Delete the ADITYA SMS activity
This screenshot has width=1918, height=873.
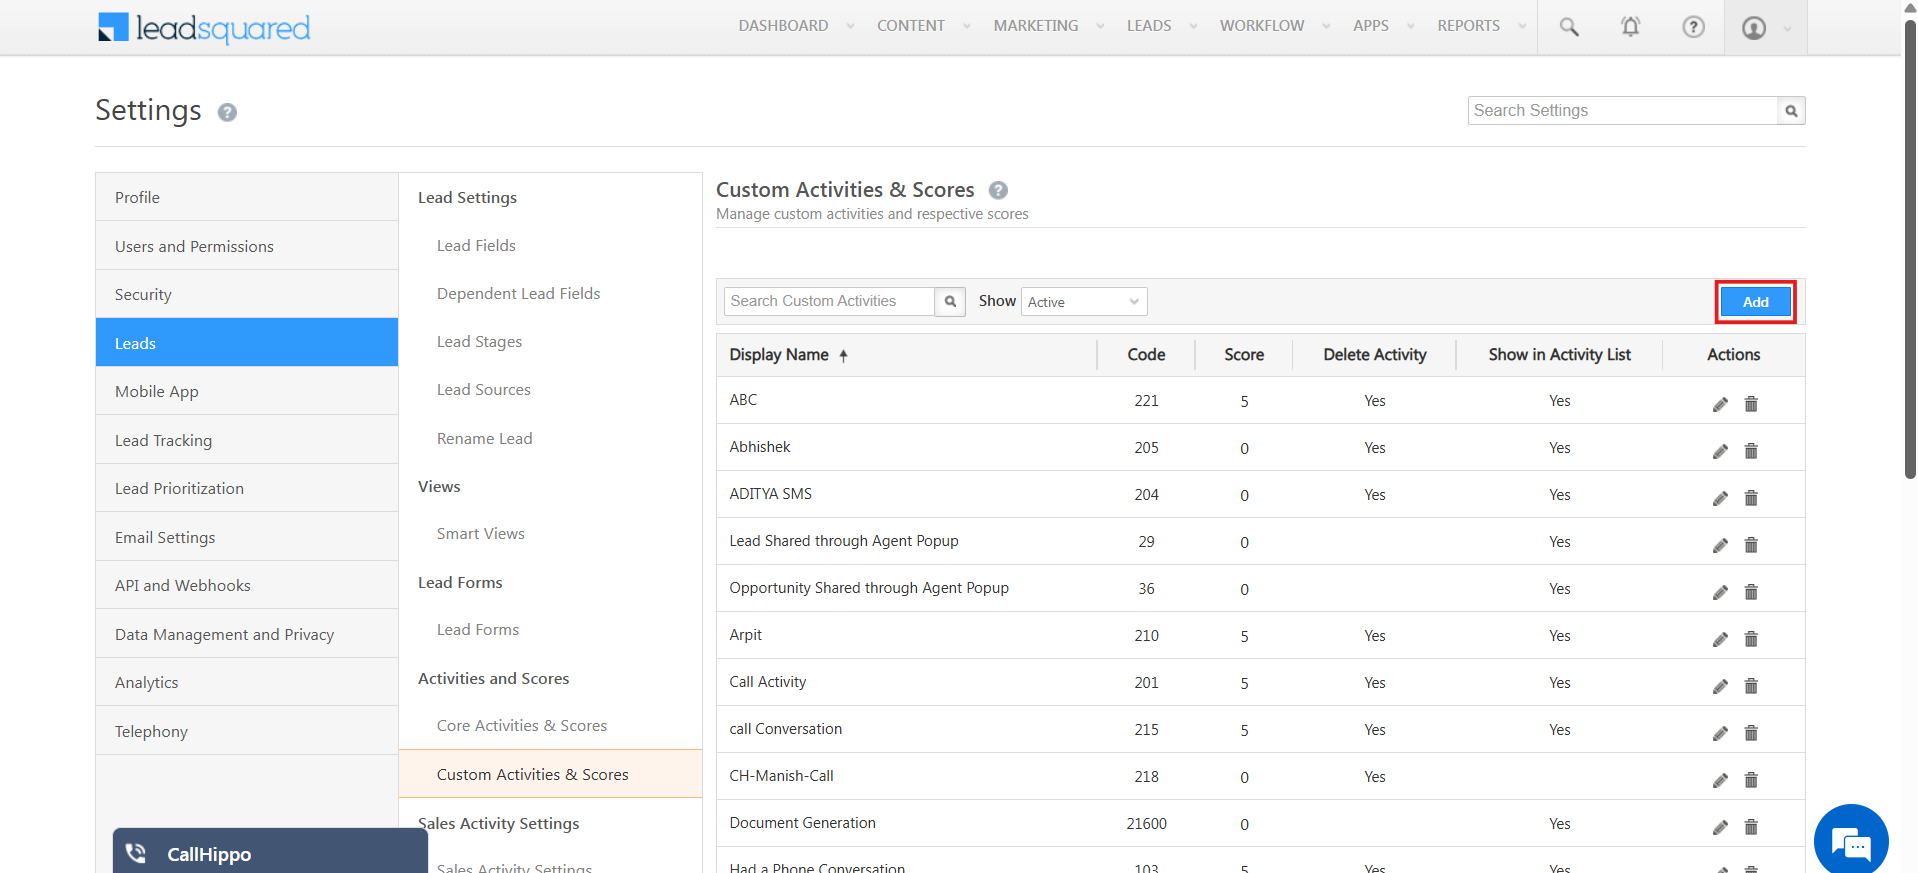(x=1751, y=498)
